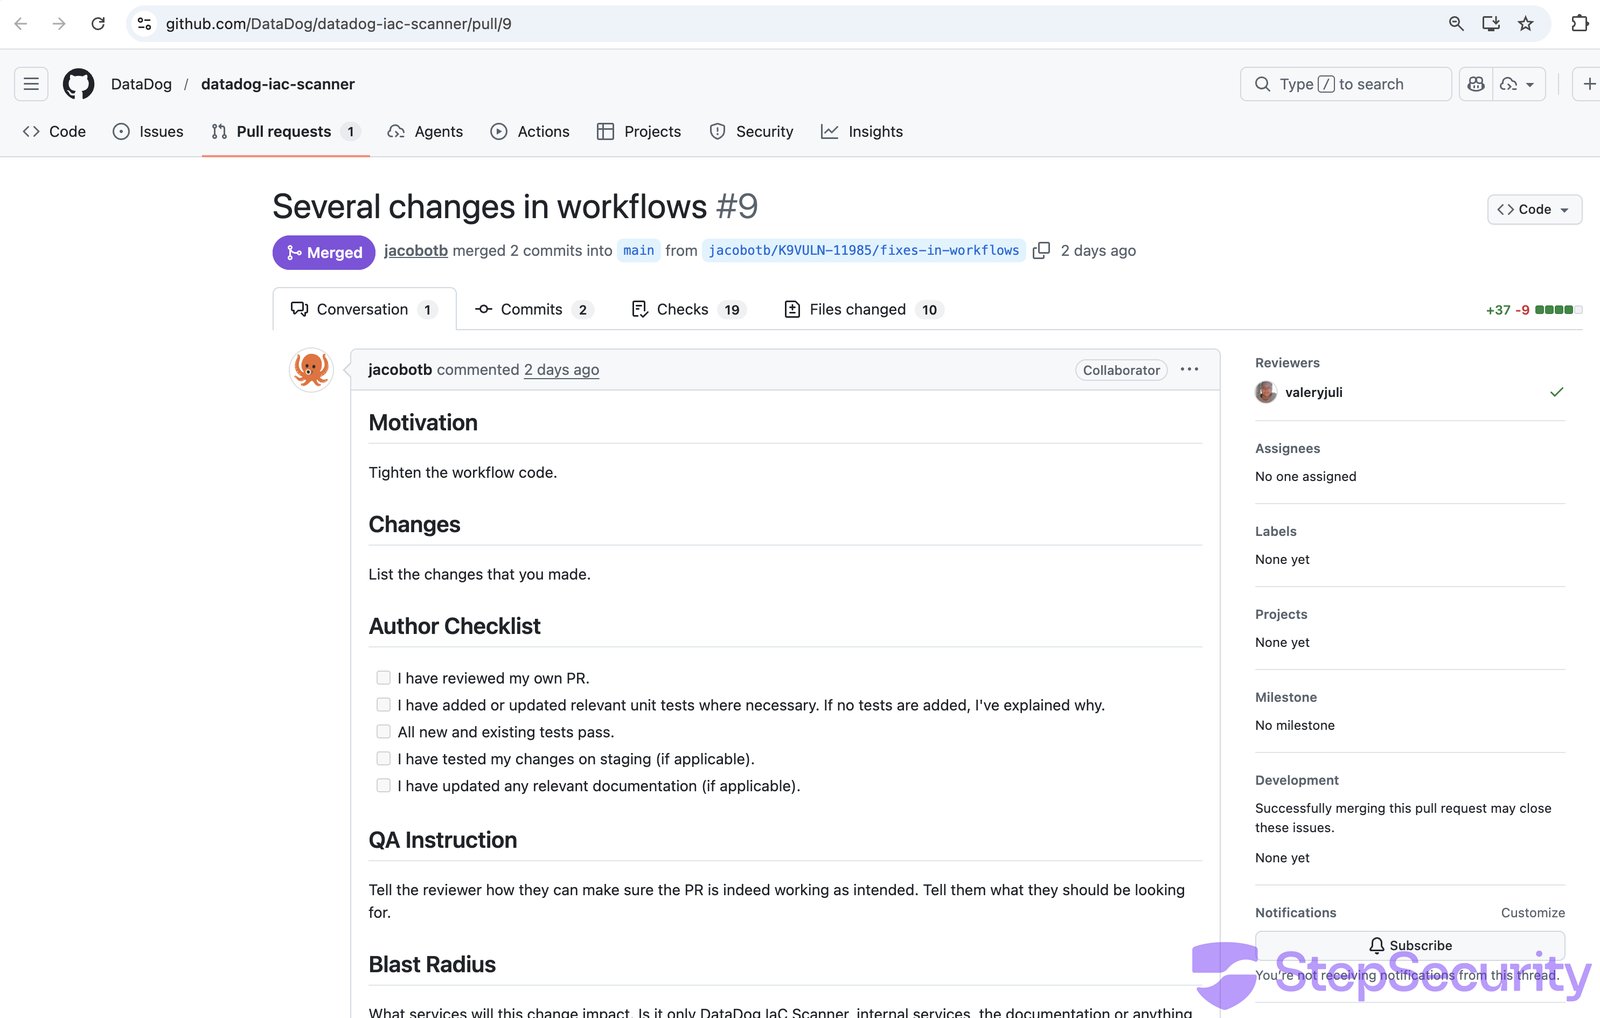Click valeryjuli's reviewer avatar
1600x1018 pixels.
[x=1266, y=392]
